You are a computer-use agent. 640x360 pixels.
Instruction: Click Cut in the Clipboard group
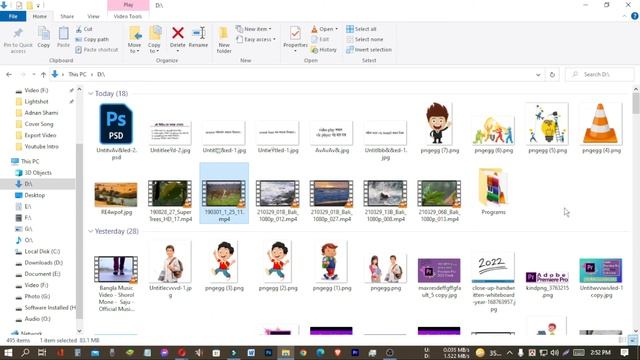coord(84,29)
